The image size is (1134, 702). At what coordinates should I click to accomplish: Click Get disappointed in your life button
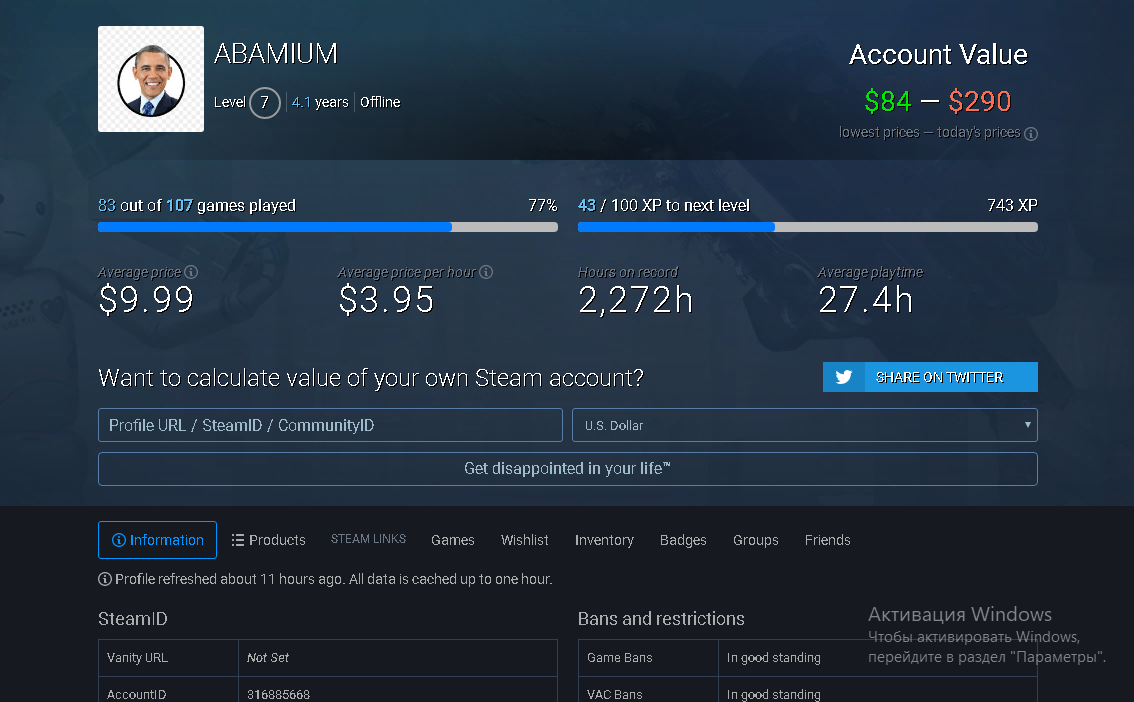coord(568,468)
